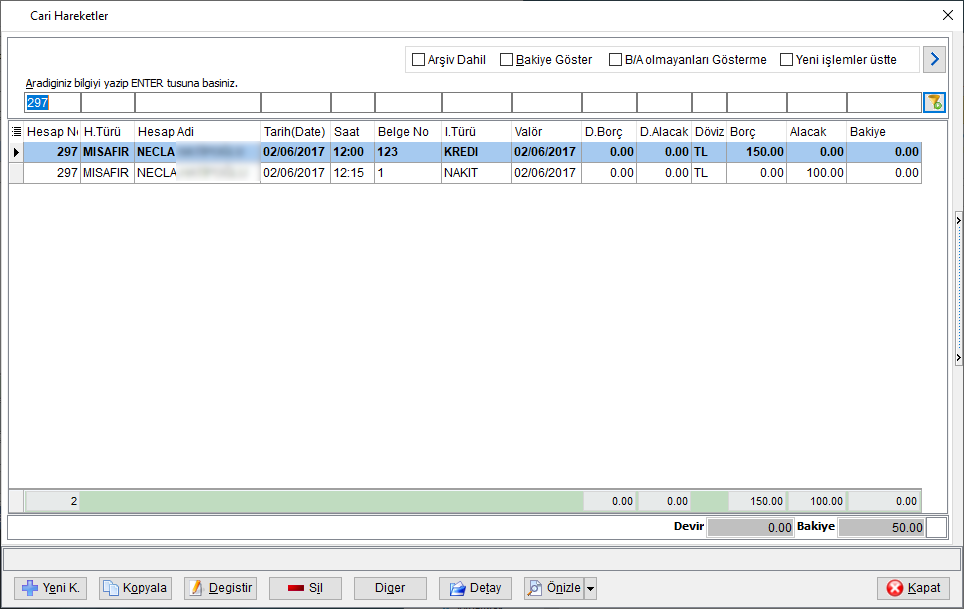Click the pencil icon on Degistir
This screenshot has width=964, height=609.
(196, 588)
